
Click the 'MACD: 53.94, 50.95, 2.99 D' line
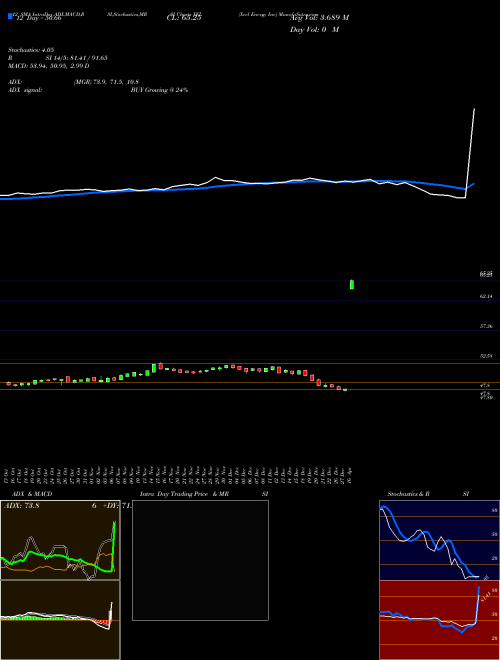(x=48, y=66)
